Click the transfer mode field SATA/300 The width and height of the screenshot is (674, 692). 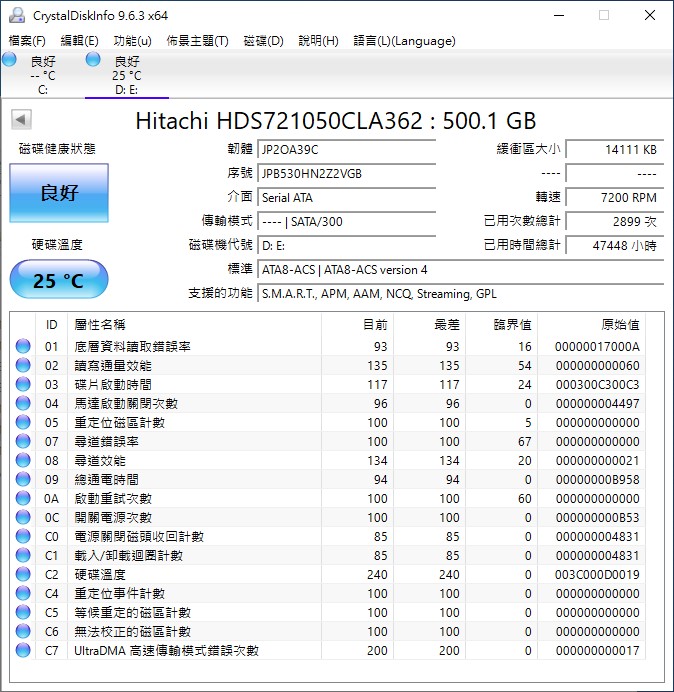tap(346, 222)
